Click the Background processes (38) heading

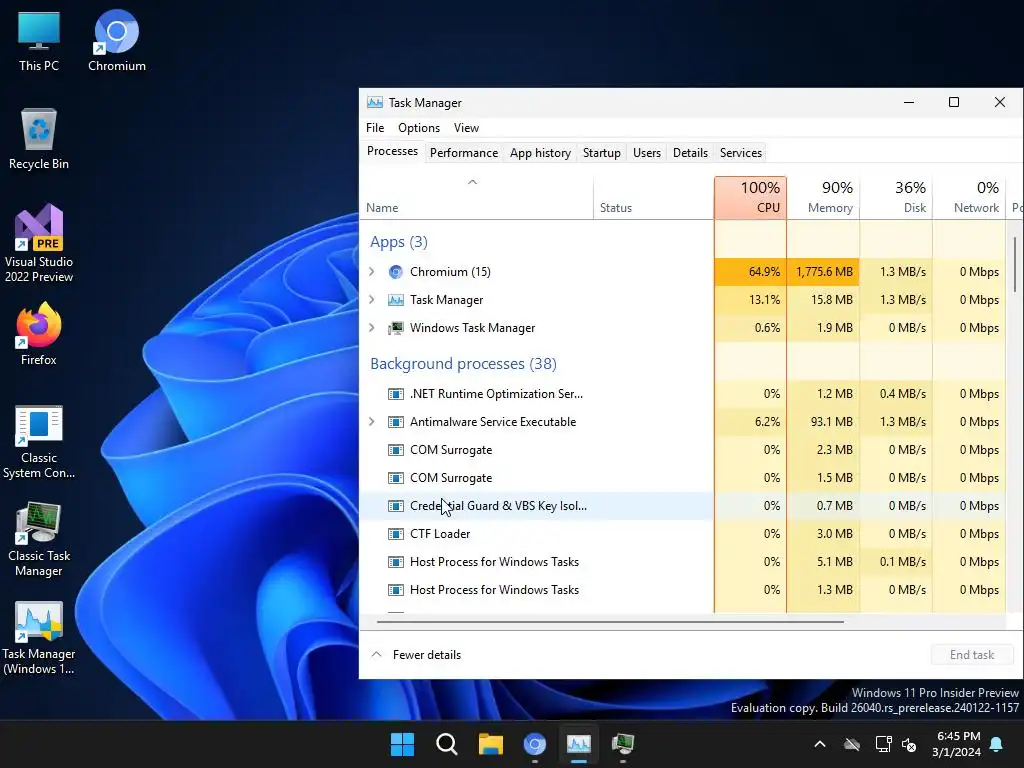coord(463,364)
